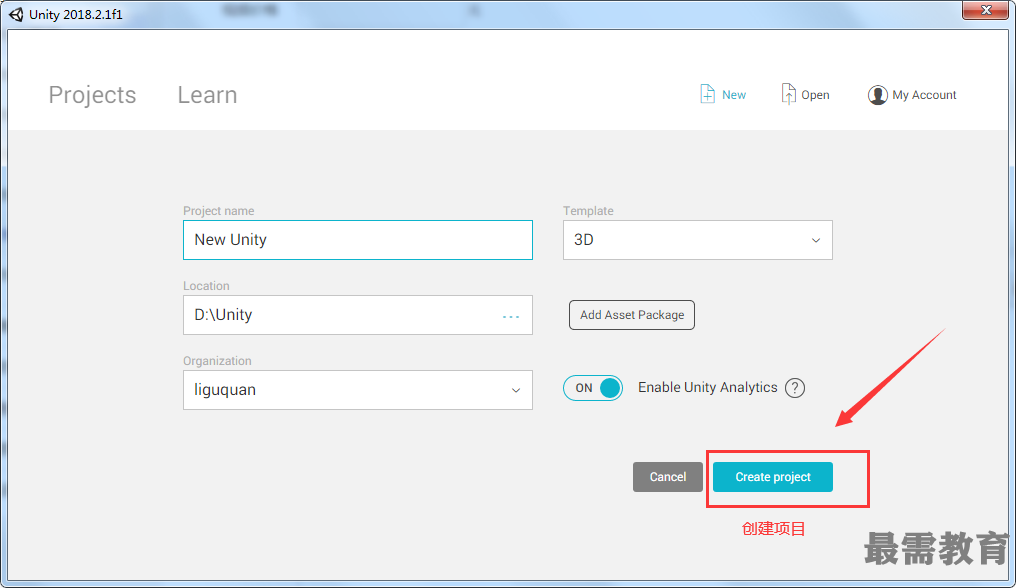Select the New label in header
Viewport: 1016px width, 588px height.
(x=733, y=95)
